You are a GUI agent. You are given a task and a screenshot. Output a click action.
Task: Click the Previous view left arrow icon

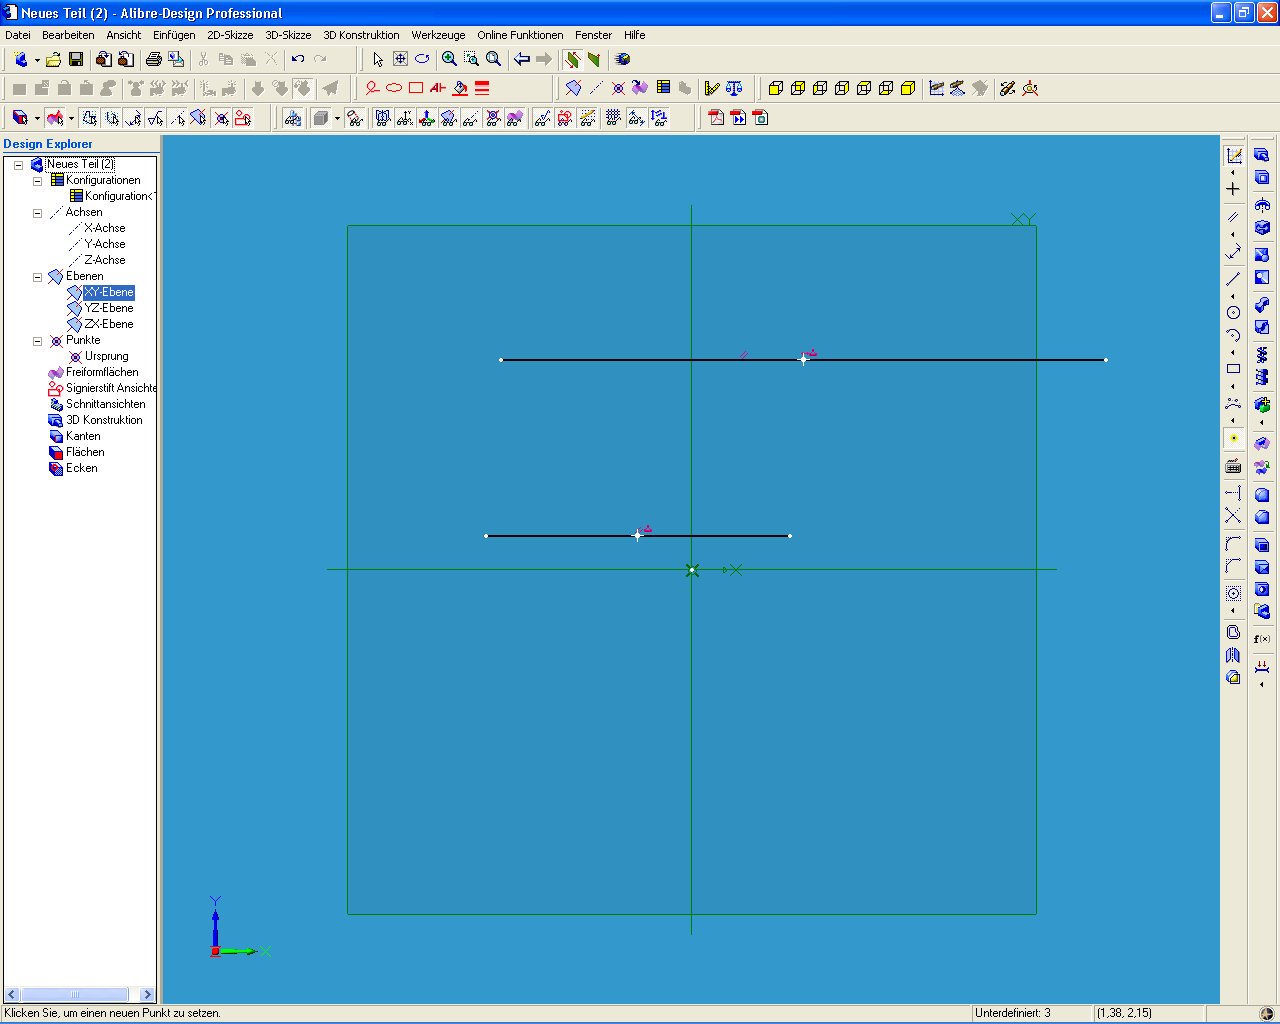click(x=522, y=60)
